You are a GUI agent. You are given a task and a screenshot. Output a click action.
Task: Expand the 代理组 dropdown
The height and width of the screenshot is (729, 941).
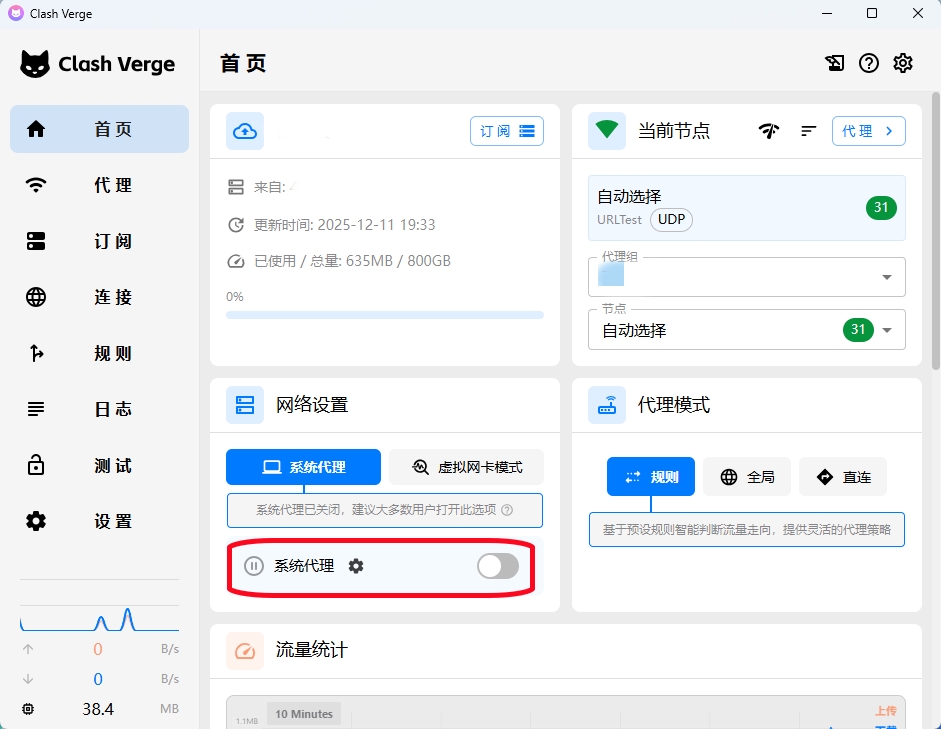pyautogui.click(x=886, y=277)
